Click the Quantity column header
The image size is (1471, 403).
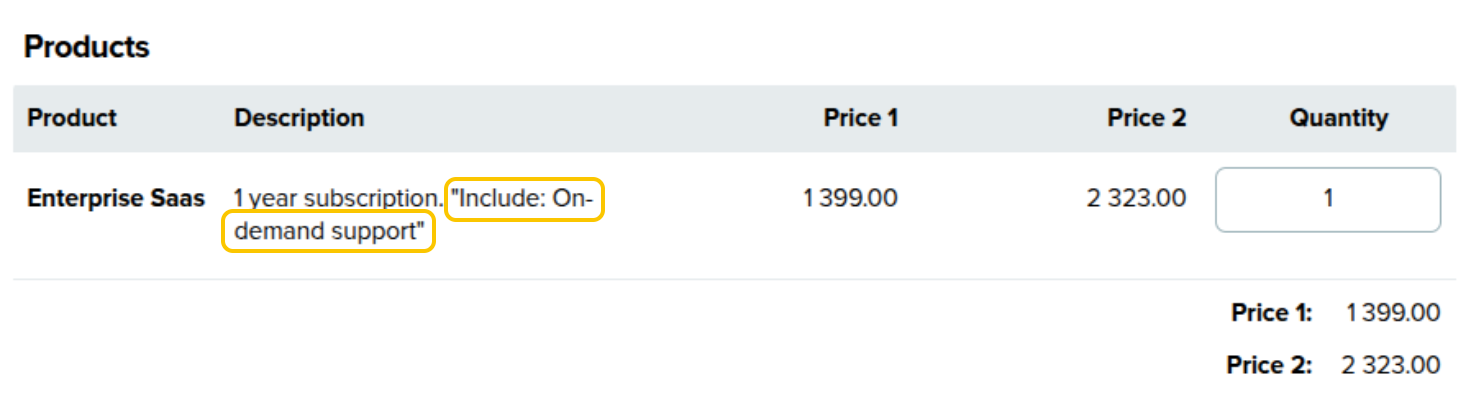tap(1338, 118)
